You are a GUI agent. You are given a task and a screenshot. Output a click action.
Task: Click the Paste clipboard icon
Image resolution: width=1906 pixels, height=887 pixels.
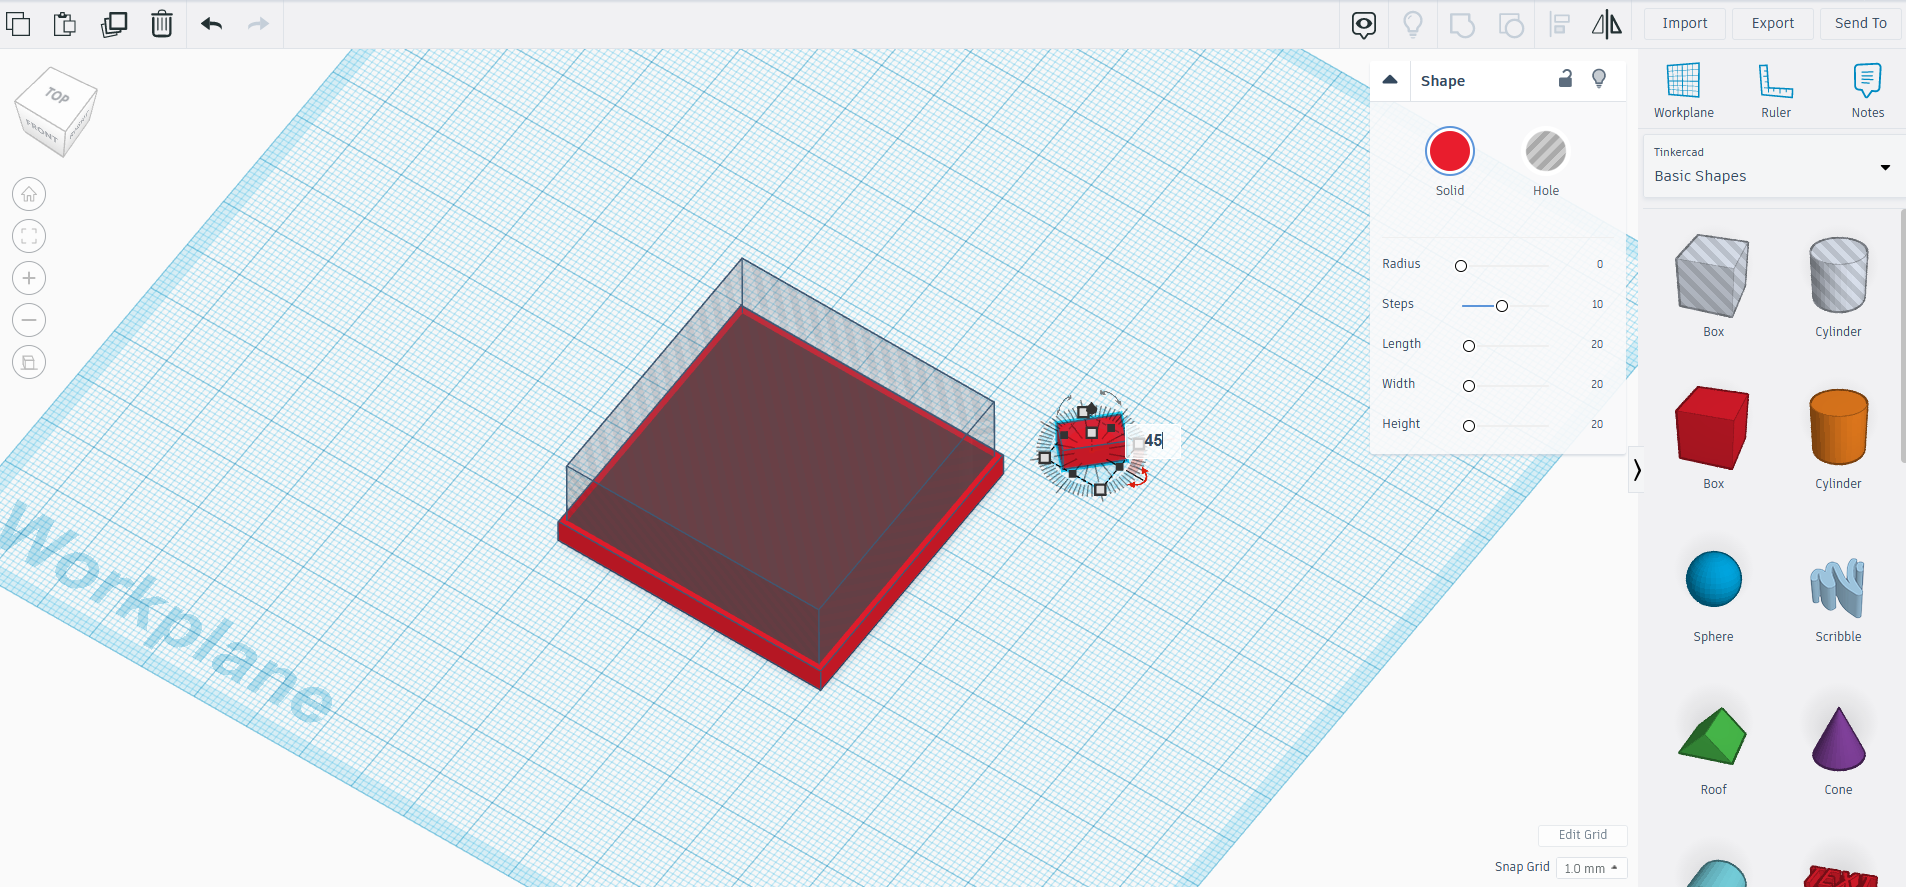coord(65,24)
